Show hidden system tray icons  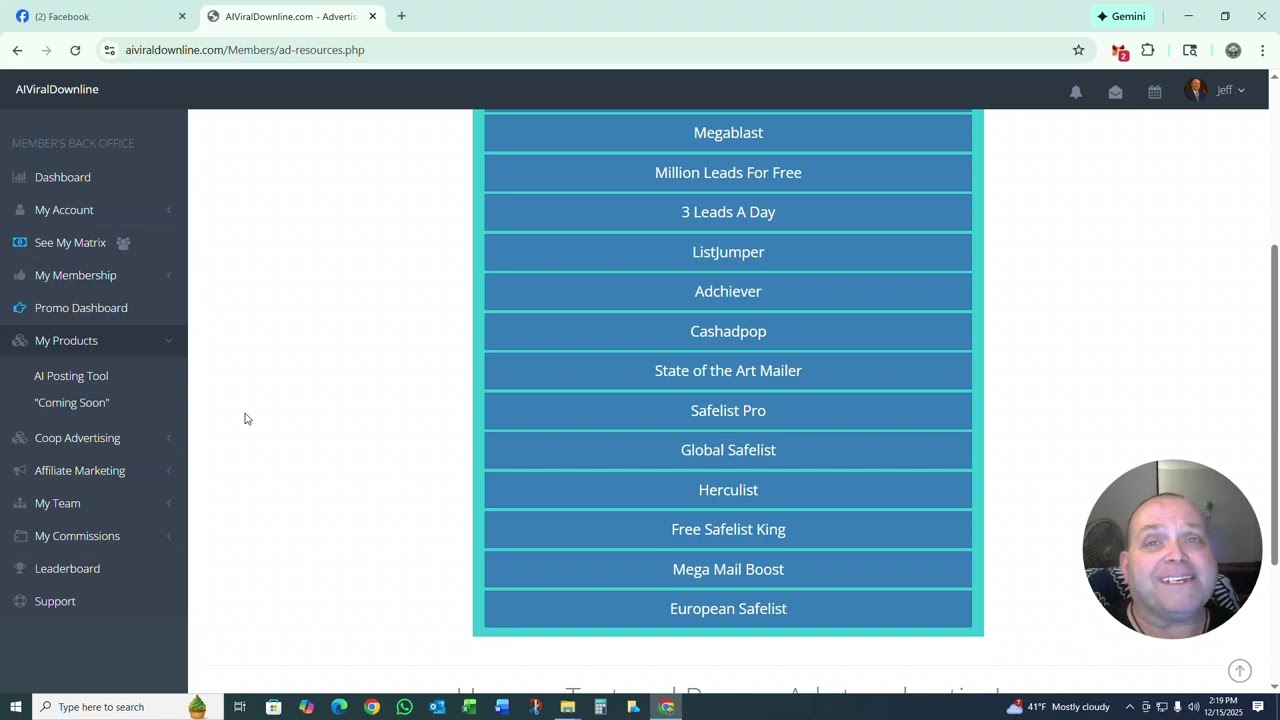tap(1129, 707)
